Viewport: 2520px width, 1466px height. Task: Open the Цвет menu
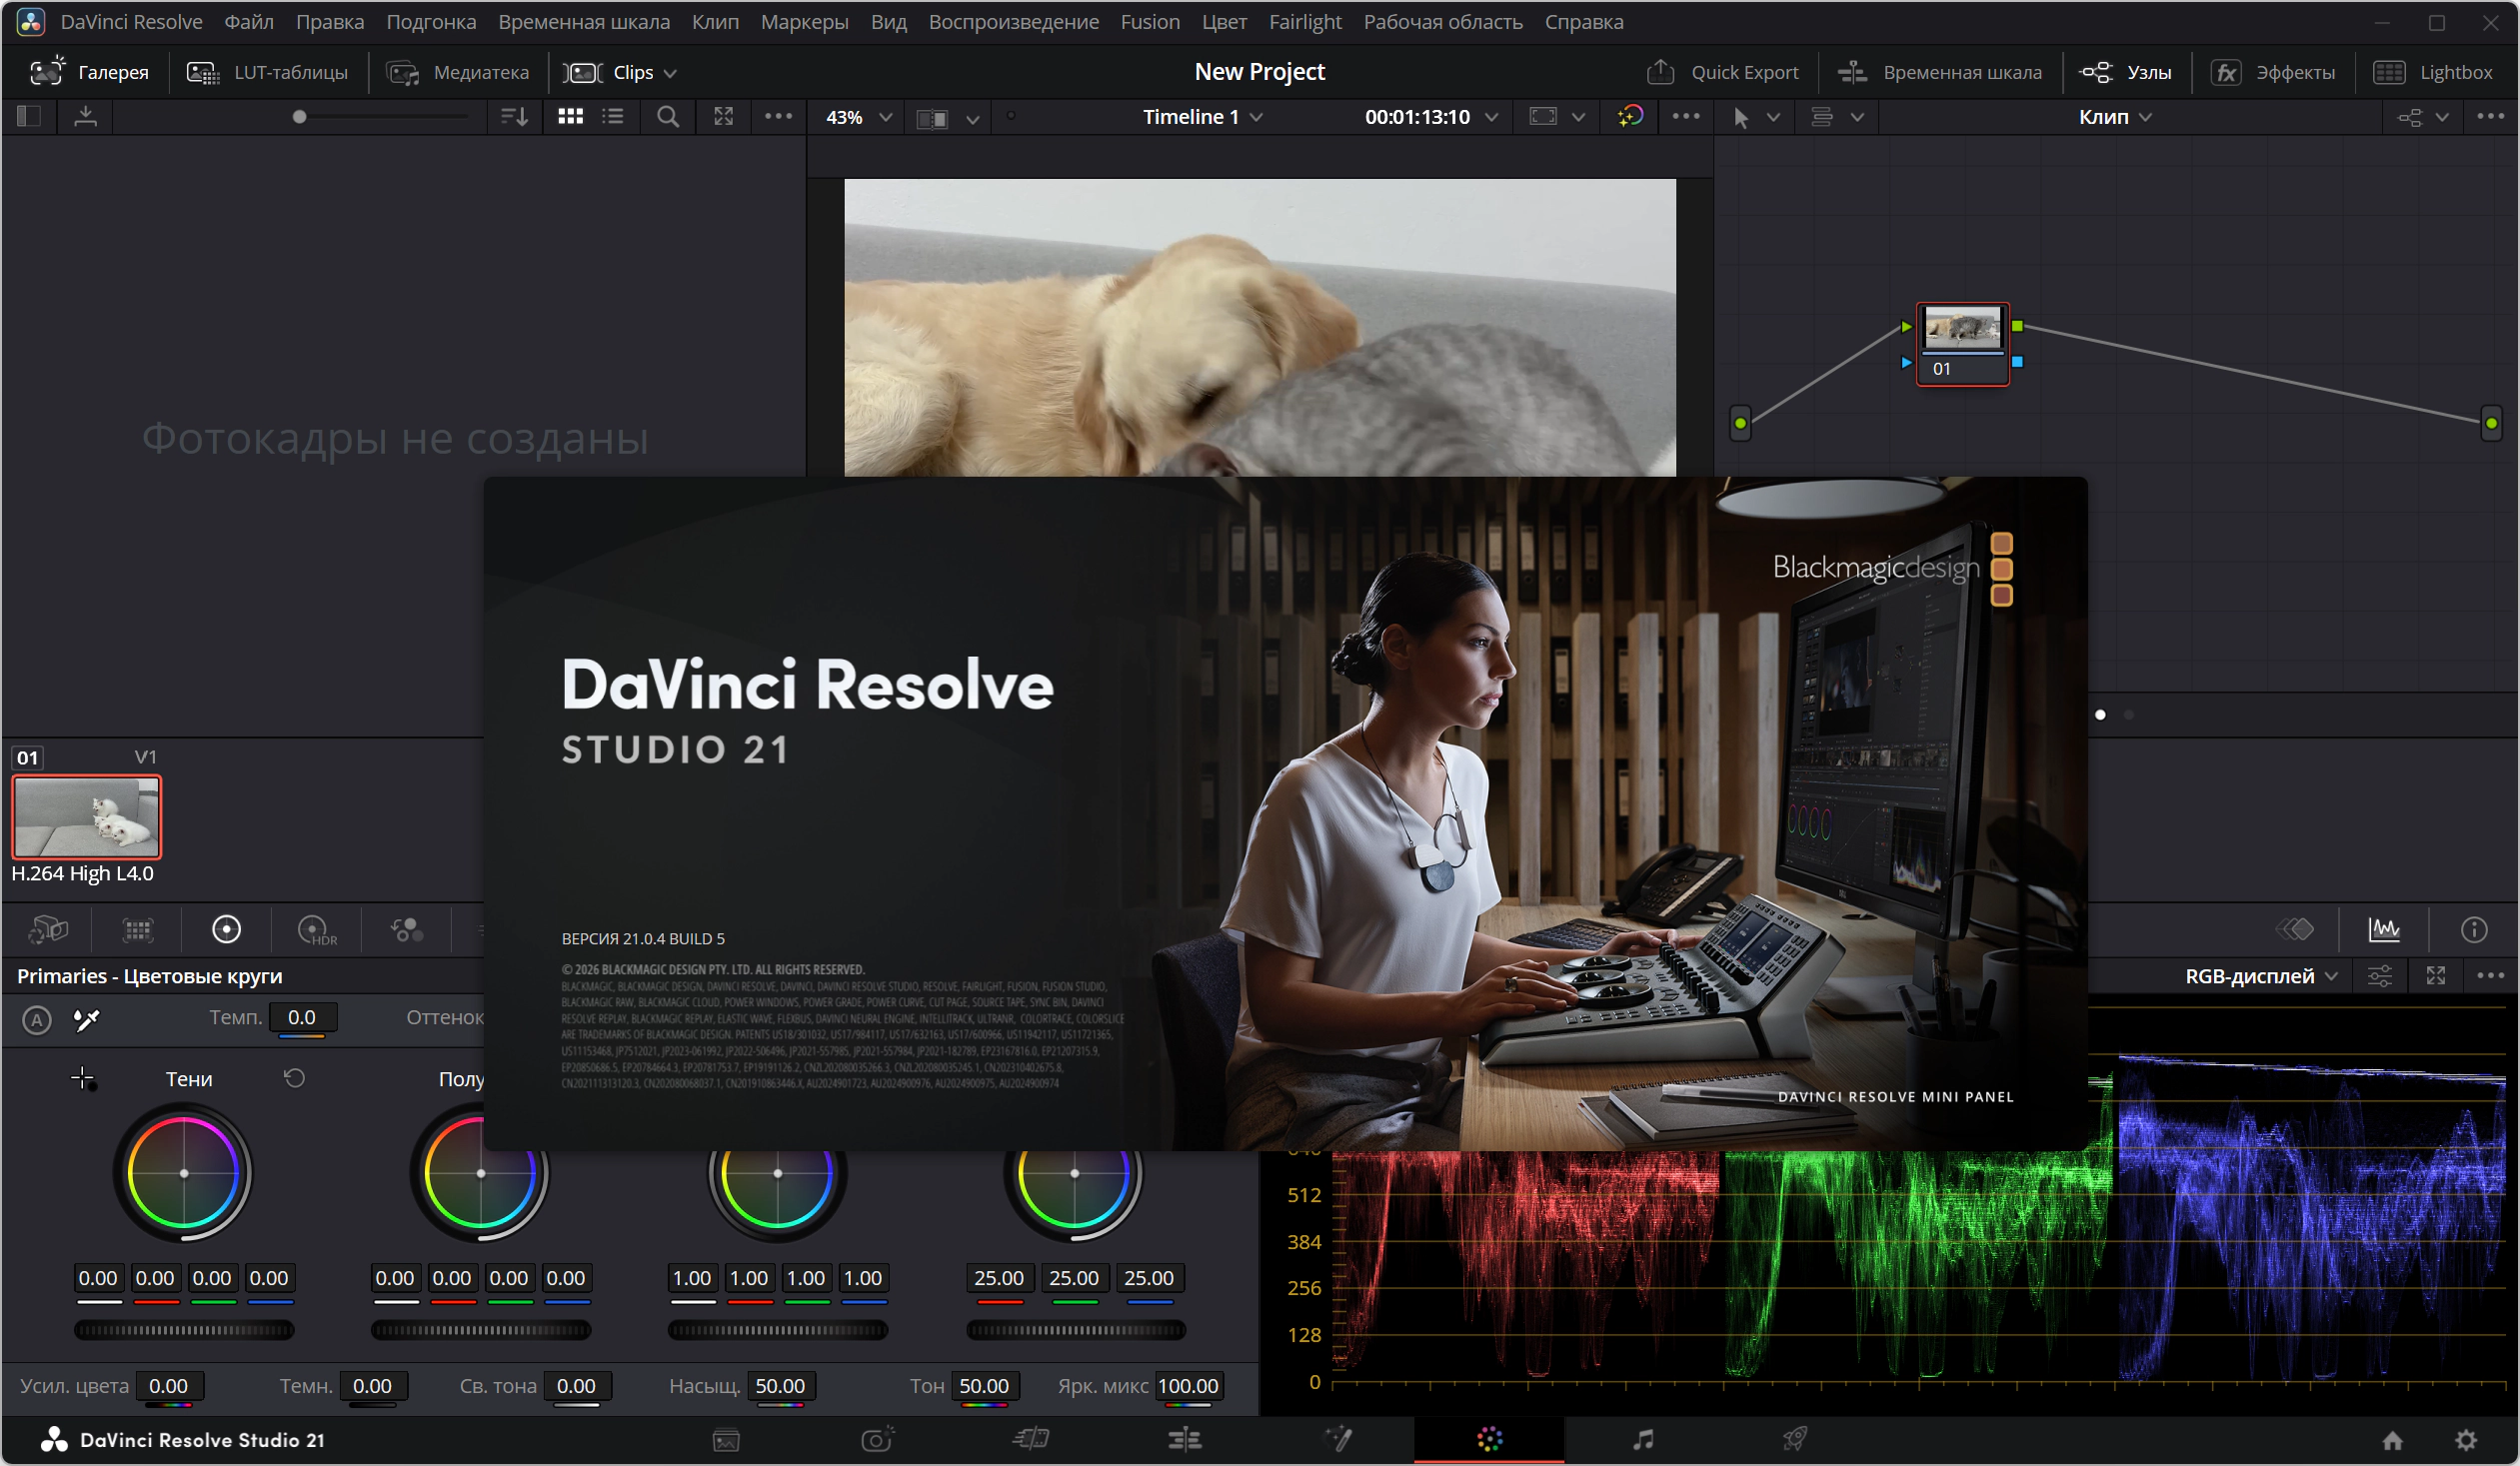pos(1224,22)
